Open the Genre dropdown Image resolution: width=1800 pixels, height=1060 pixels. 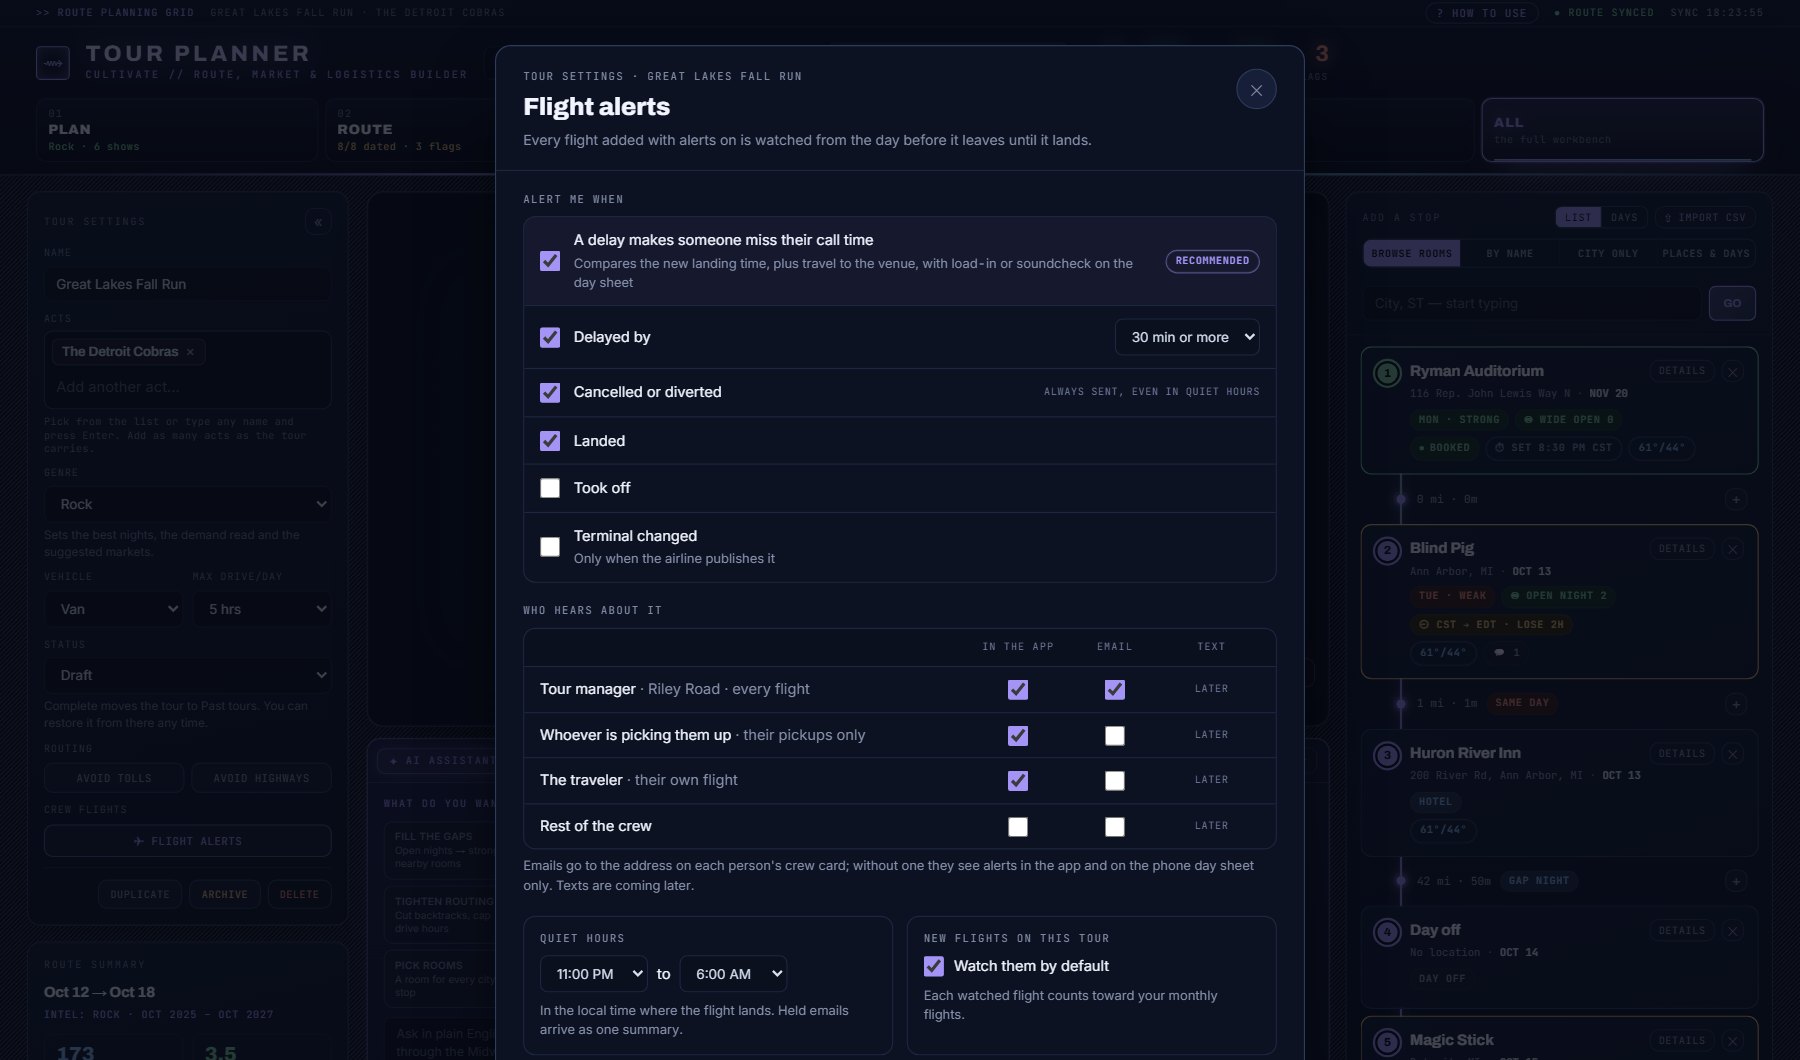(187, 505)
